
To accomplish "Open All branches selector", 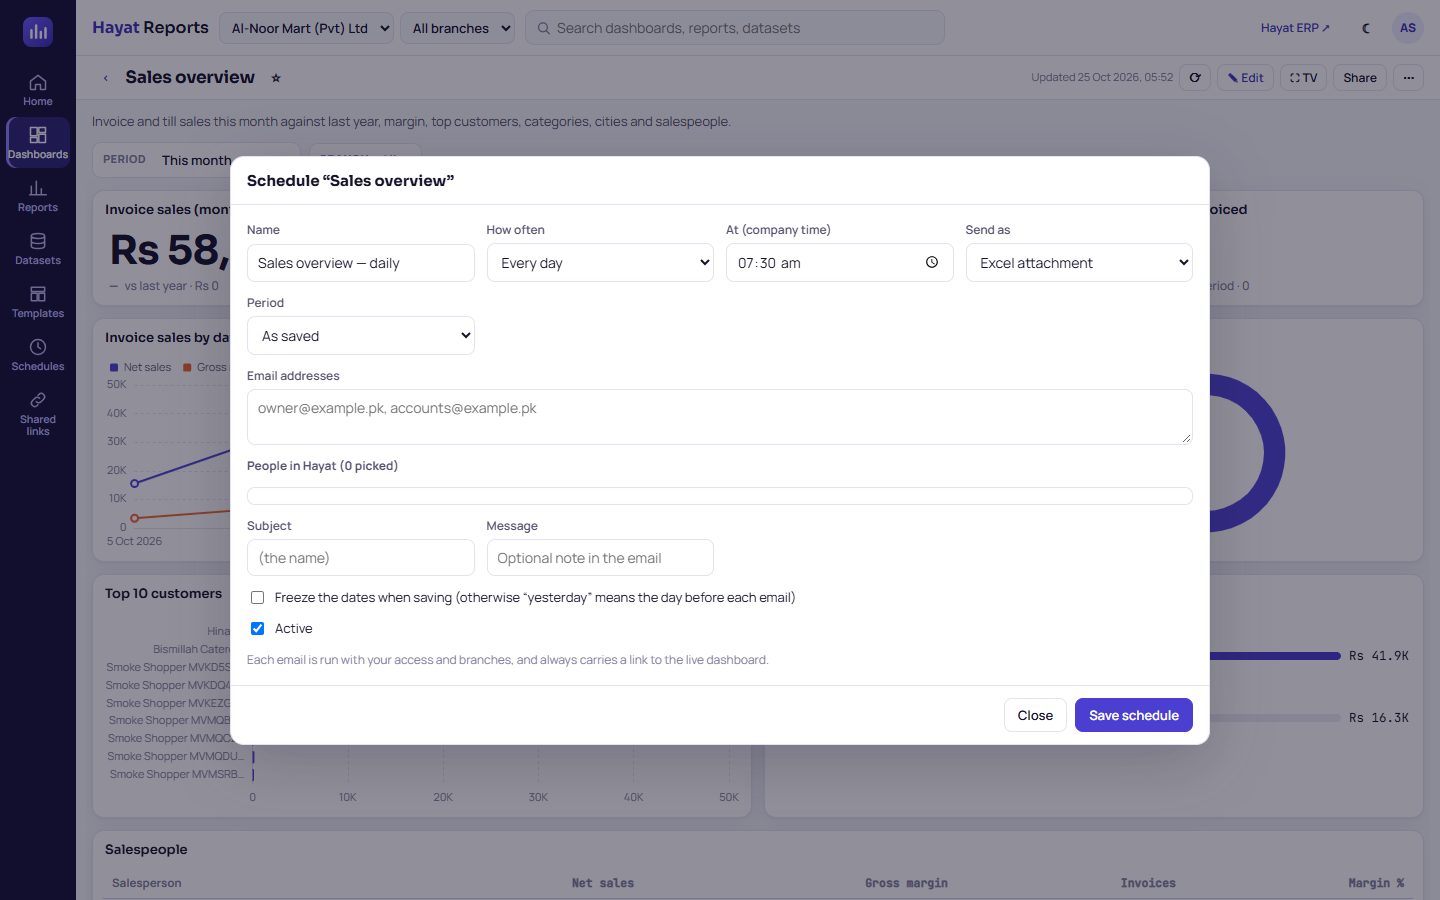I will point(457,28).
